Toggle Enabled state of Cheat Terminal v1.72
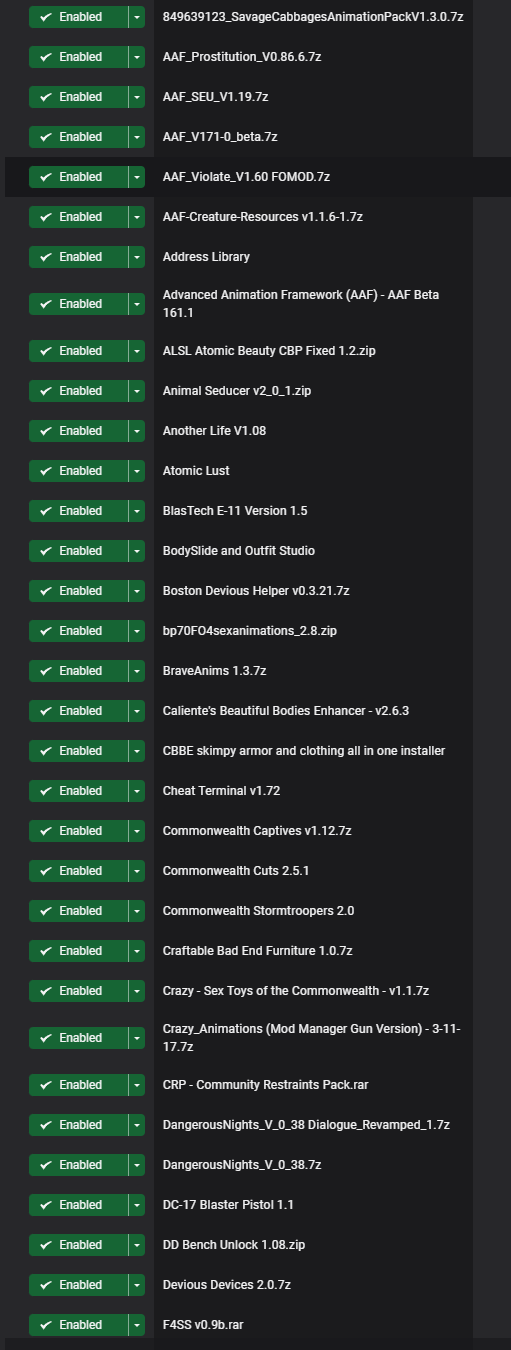511x1350 pixels. point(78,791)
